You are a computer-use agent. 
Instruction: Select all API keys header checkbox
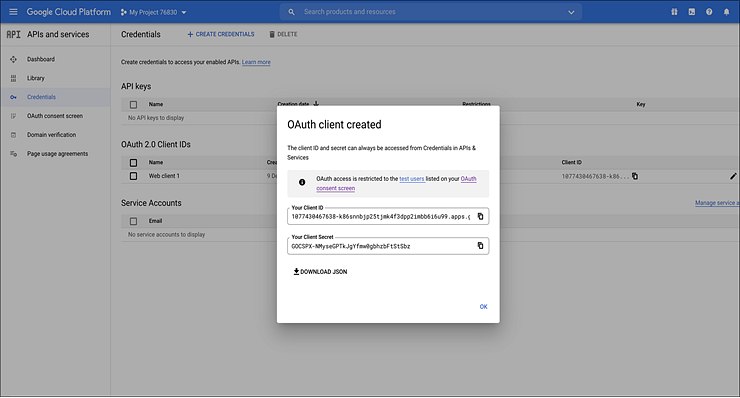tap(134, 105)
